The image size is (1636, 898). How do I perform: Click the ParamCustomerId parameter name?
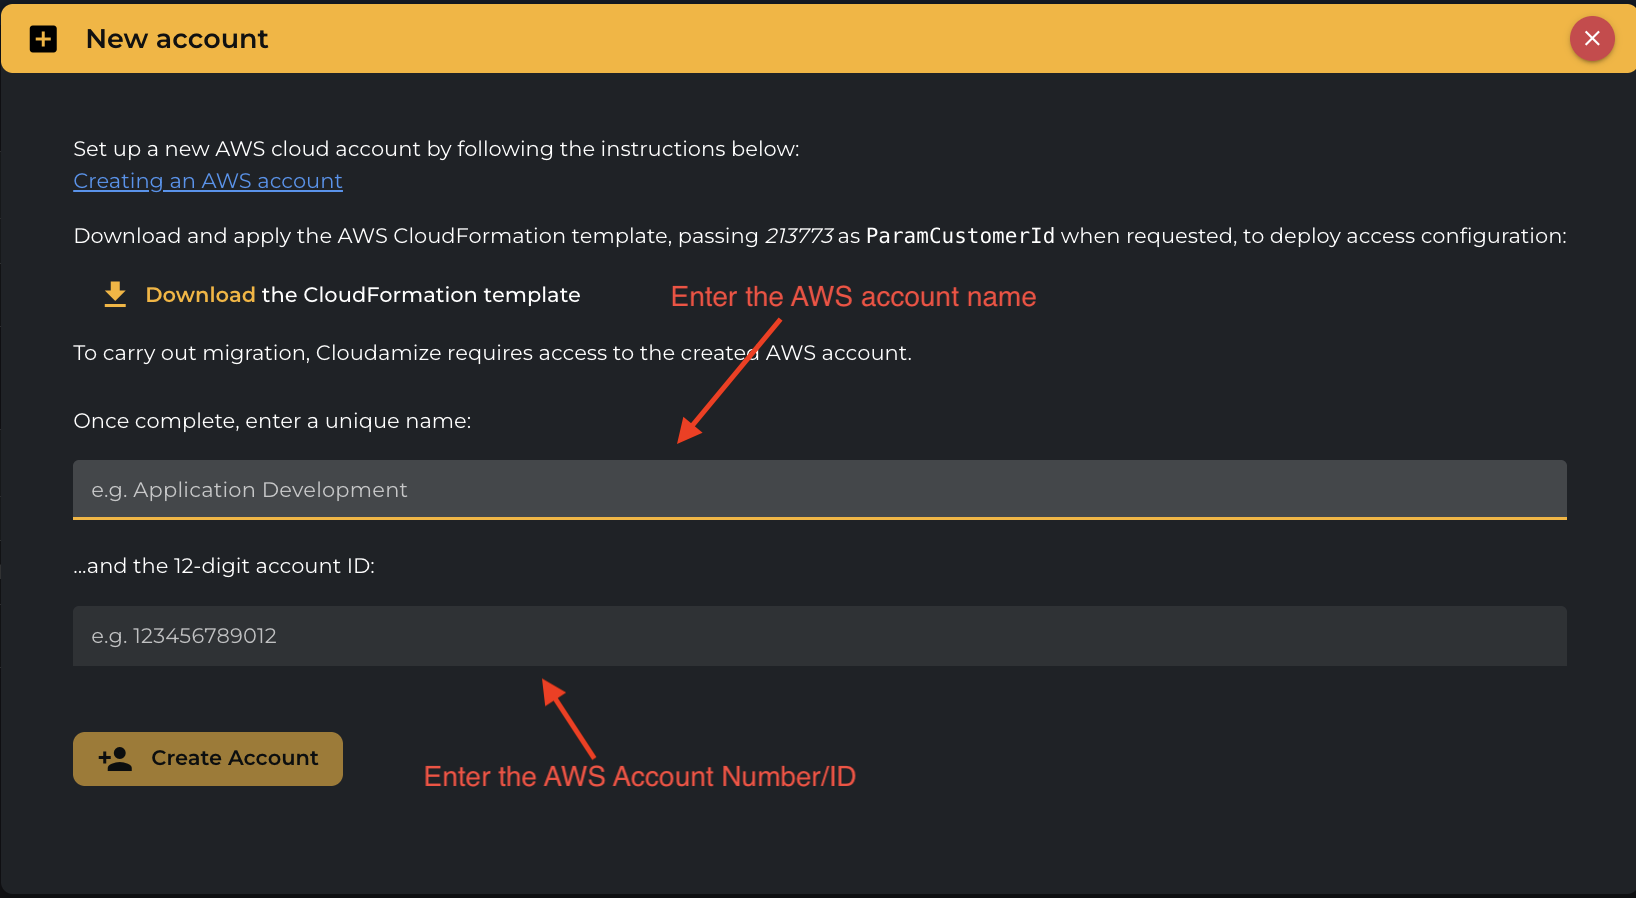coord(959,236)
